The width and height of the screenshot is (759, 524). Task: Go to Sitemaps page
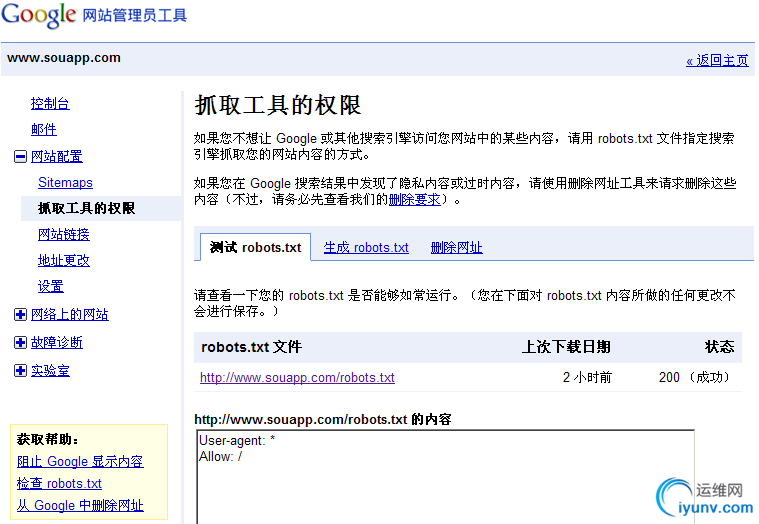point(65,182)
